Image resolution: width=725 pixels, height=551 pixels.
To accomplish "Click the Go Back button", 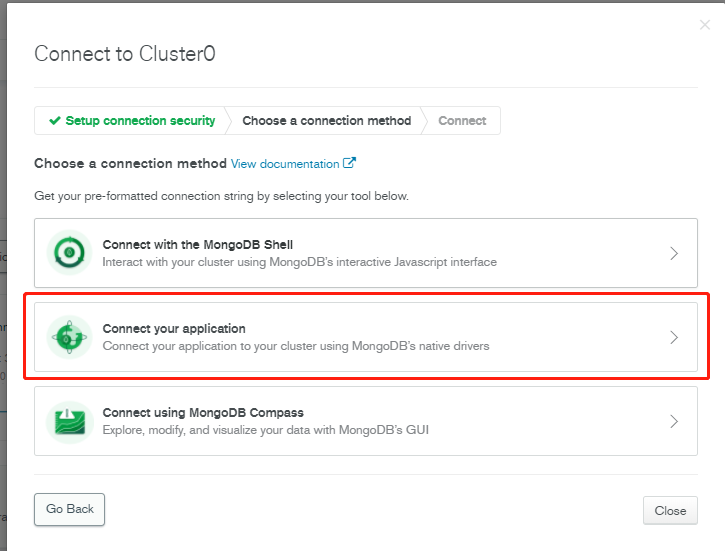I will coord(69,509).
